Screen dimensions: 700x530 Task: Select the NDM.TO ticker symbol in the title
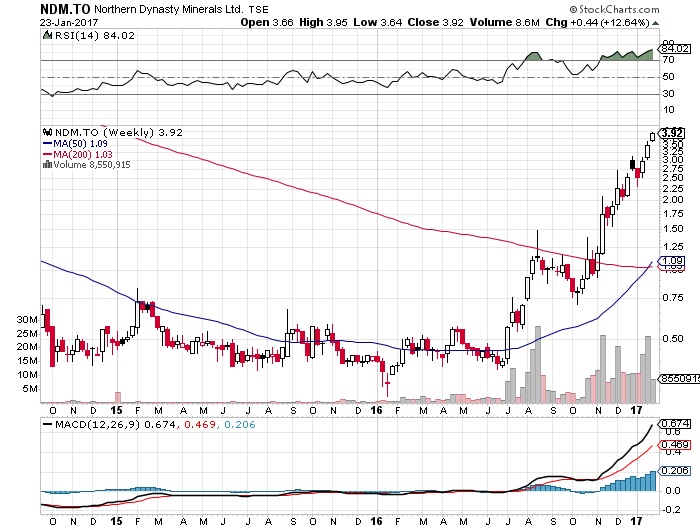click(65, 8)
